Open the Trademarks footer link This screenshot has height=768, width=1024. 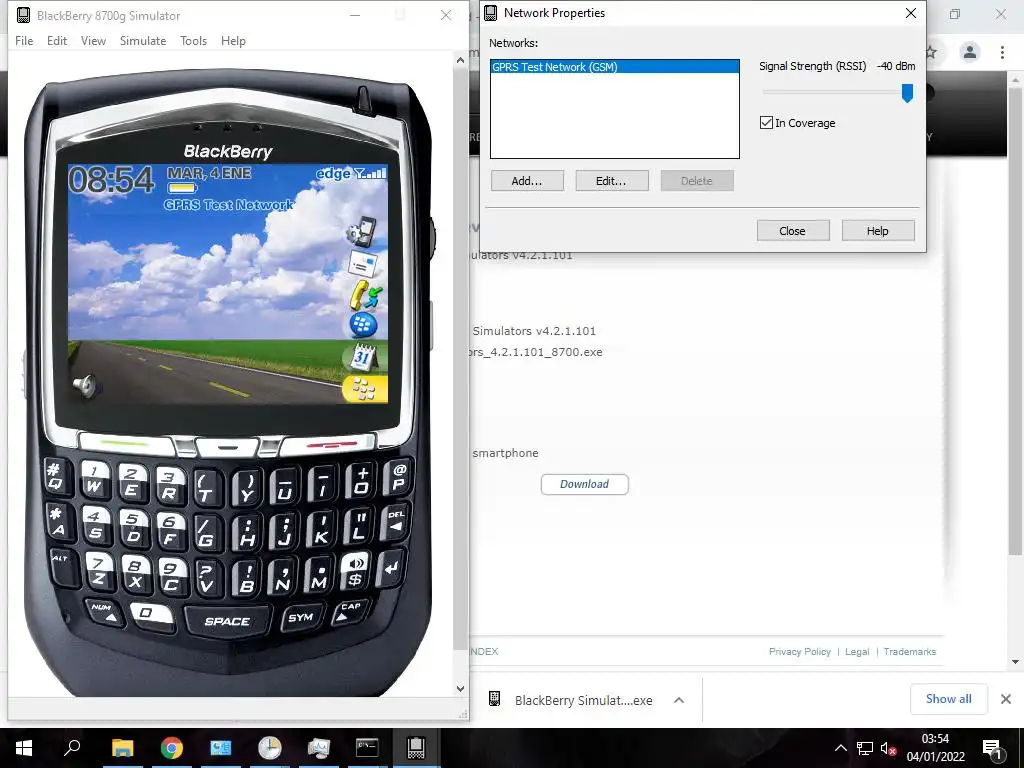click(x=910, y=652)
